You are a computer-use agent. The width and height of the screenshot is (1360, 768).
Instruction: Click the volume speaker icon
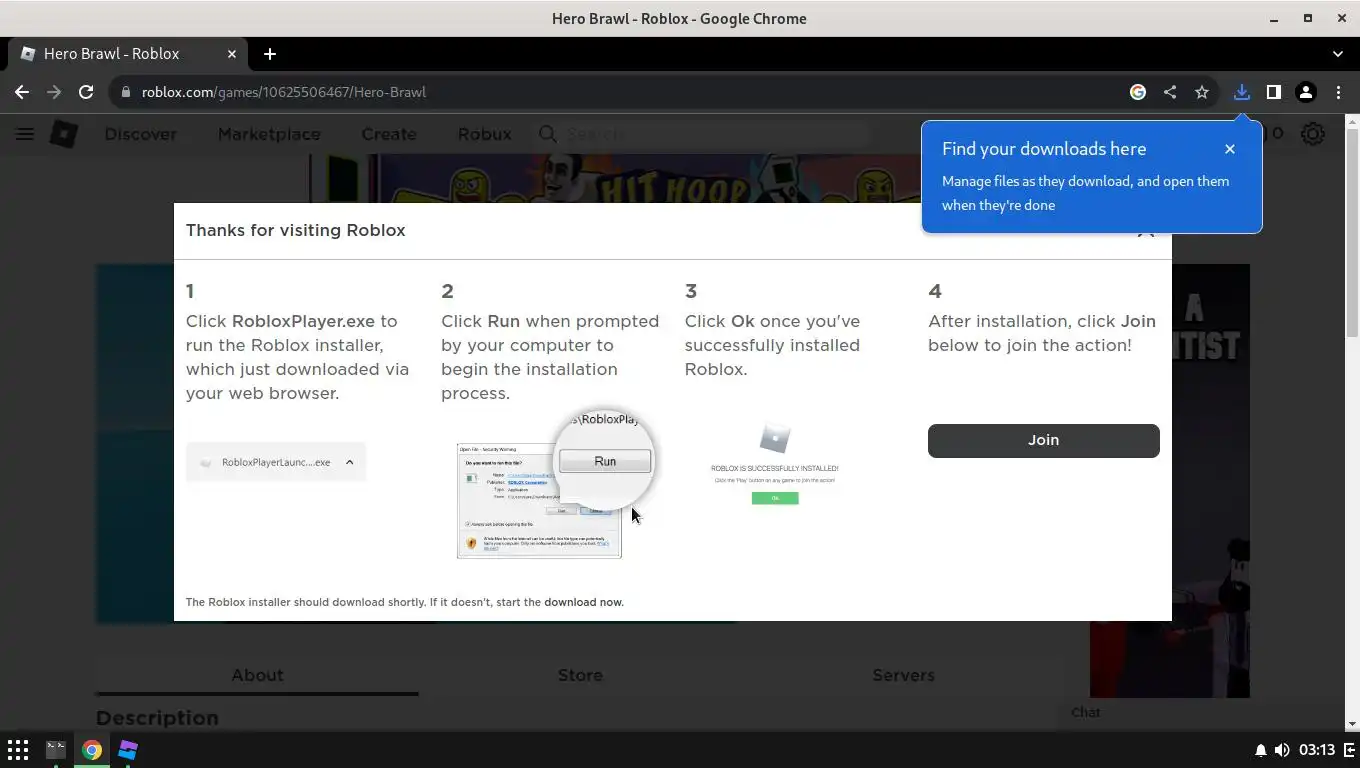pos(1281,750)
